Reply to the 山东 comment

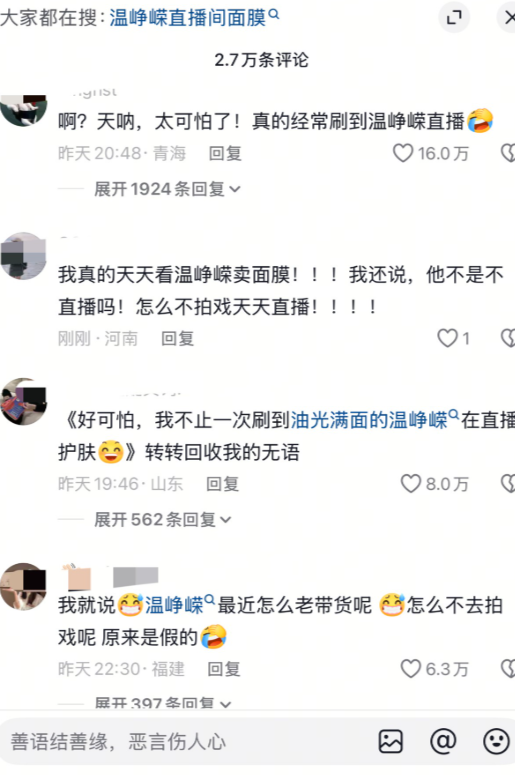pyautogui.click(x=222, y=484)
